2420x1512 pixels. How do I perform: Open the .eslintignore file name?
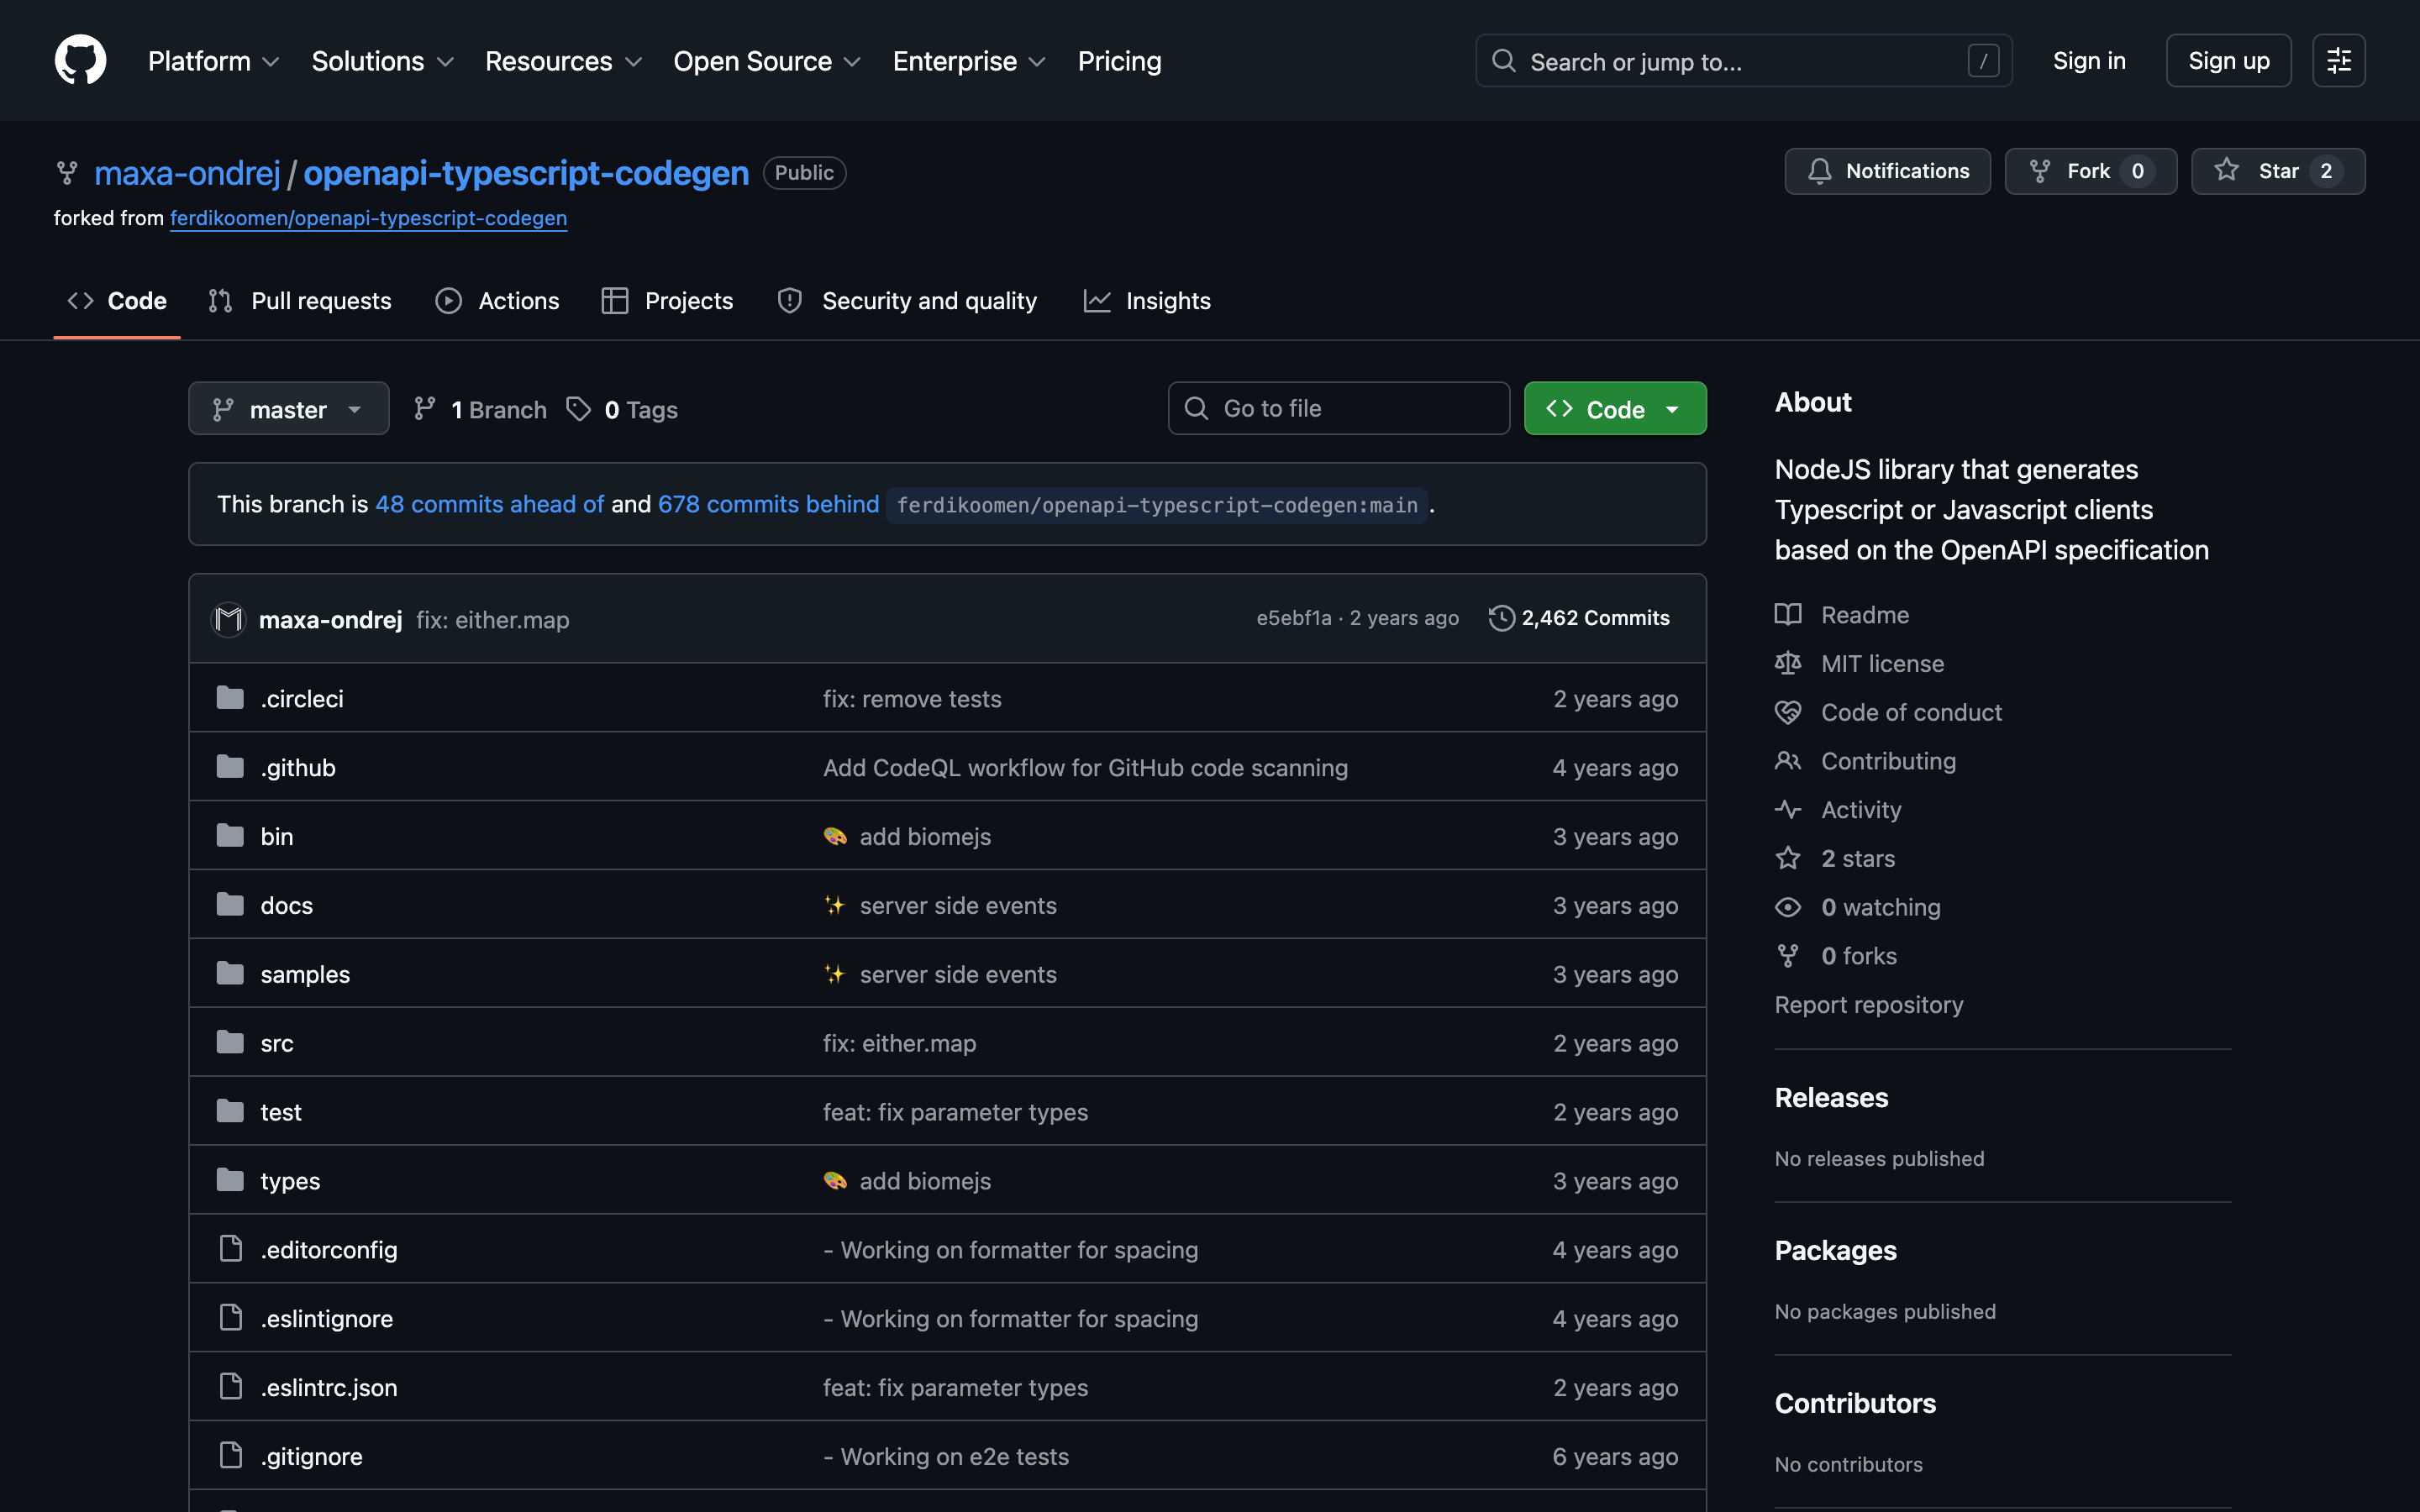[326, 1319]
